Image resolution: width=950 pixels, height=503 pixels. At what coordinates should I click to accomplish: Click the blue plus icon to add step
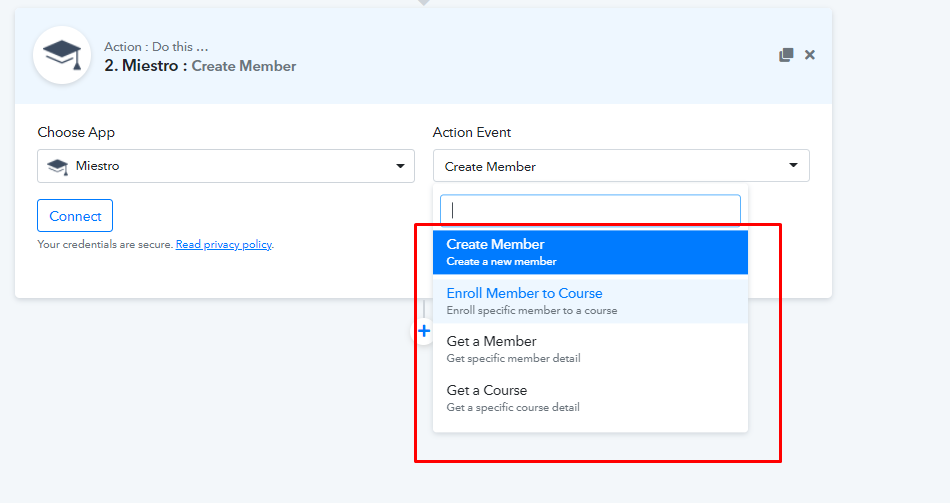pyautogui.click(x=424, y=331)
